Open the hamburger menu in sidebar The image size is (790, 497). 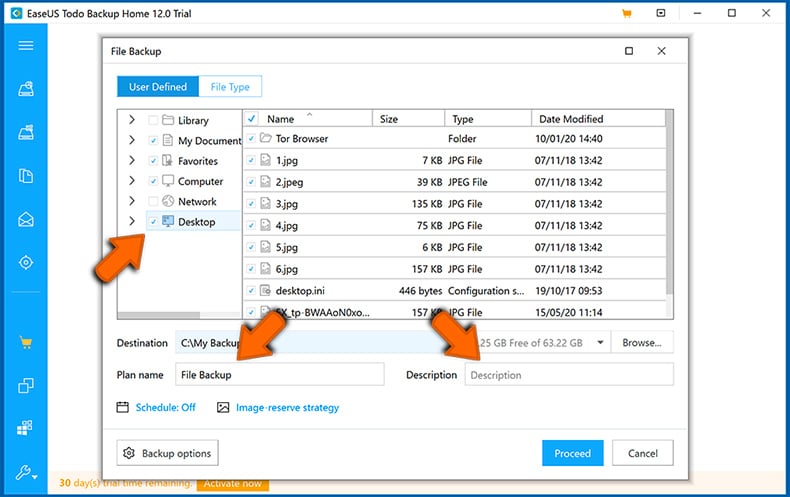click(26, 46)
